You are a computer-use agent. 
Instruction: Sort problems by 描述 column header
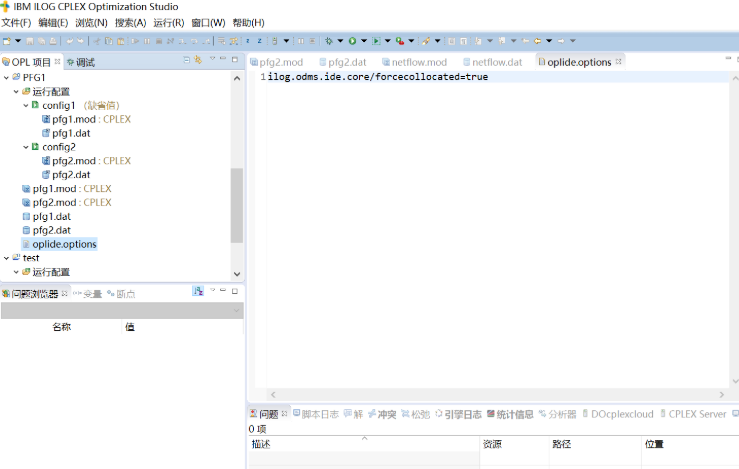[x=364, y=444]
